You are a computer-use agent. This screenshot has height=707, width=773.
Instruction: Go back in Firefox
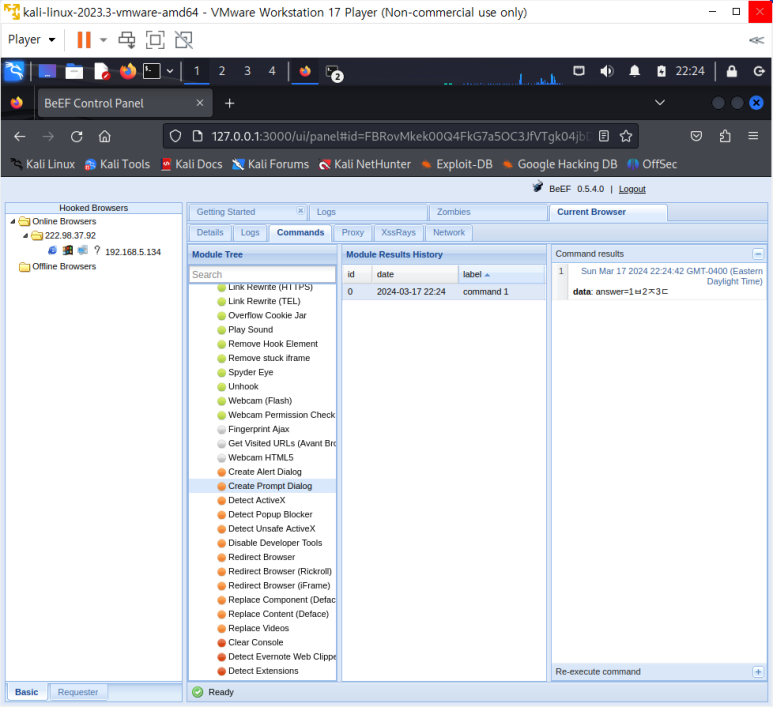(20, 137)
